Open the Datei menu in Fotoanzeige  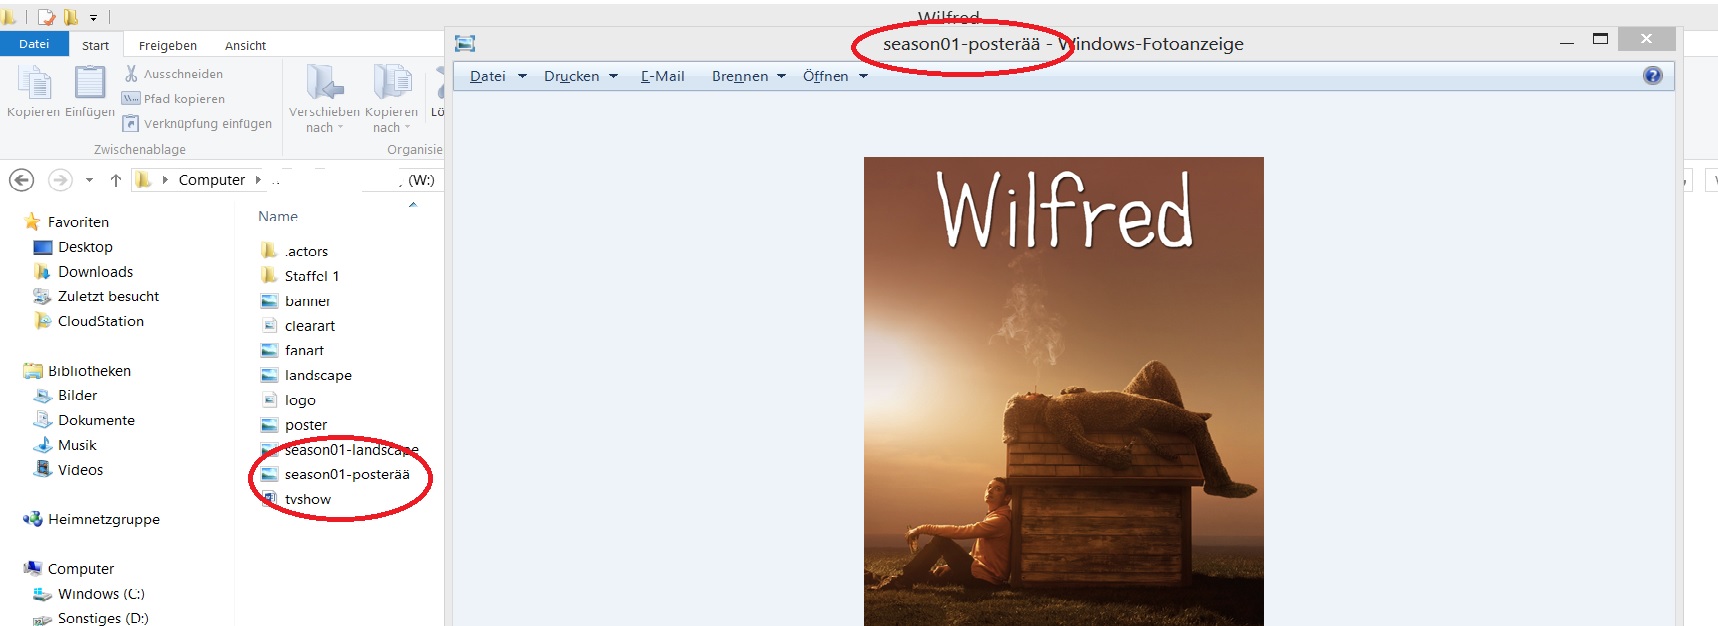coord(497,76)
